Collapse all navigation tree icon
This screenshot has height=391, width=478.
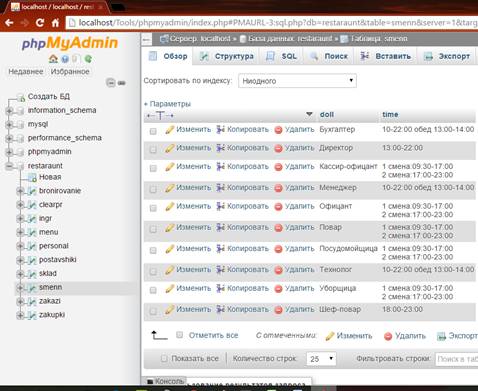point(111,82)
